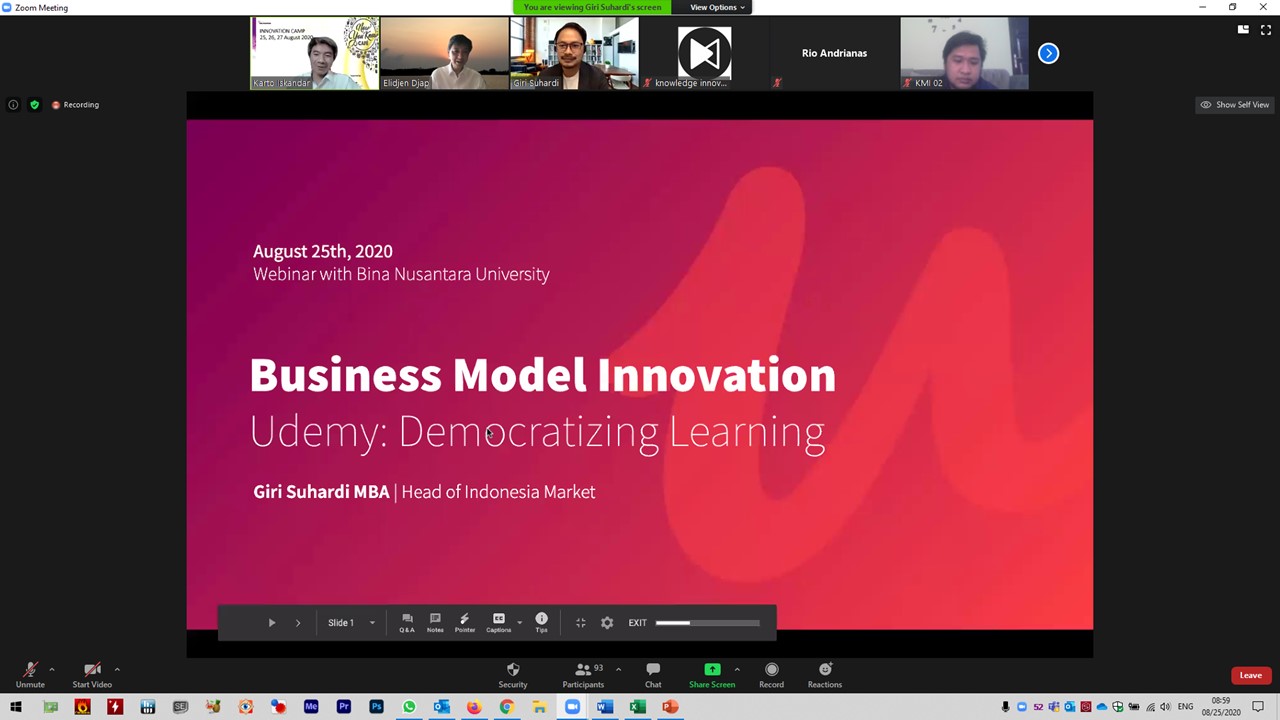This screenshot has width=1280, height=720.
Task: Toggle Captions in the presentation toolbar
Action: 498,622
